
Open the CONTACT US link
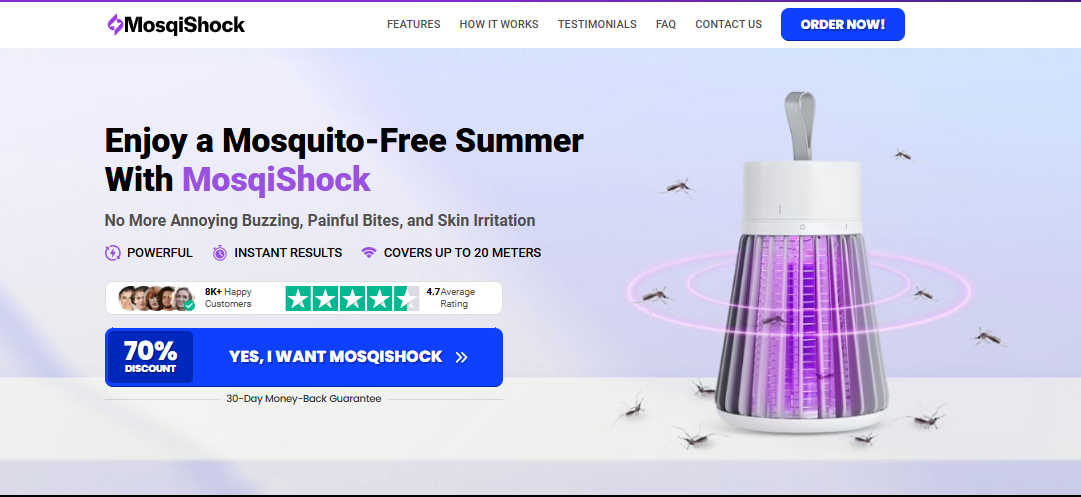729,24
